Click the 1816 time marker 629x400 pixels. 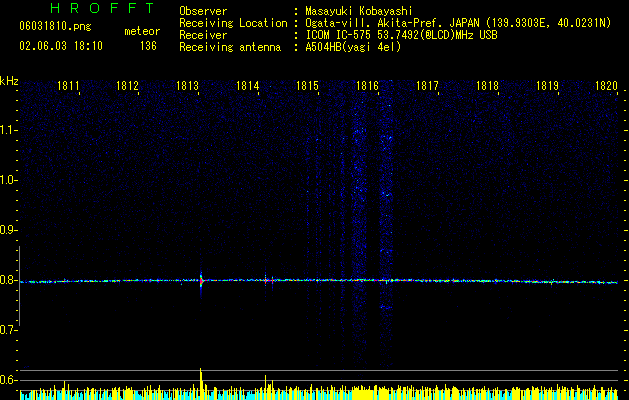(x=367, y=86)
